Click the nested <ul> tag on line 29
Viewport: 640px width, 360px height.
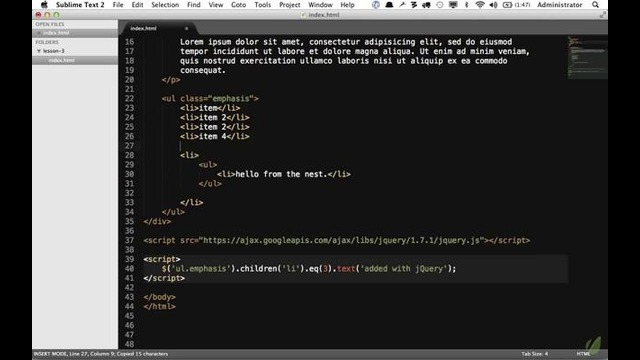pos(208,164)
